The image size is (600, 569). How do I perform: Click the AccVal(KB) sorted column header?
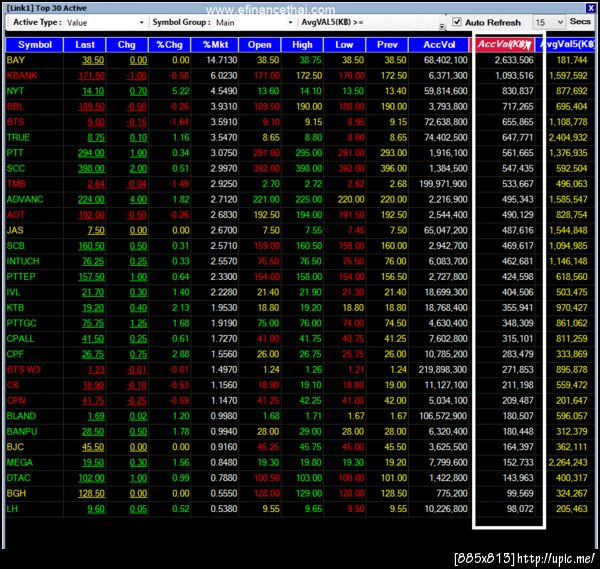[504, 45]
